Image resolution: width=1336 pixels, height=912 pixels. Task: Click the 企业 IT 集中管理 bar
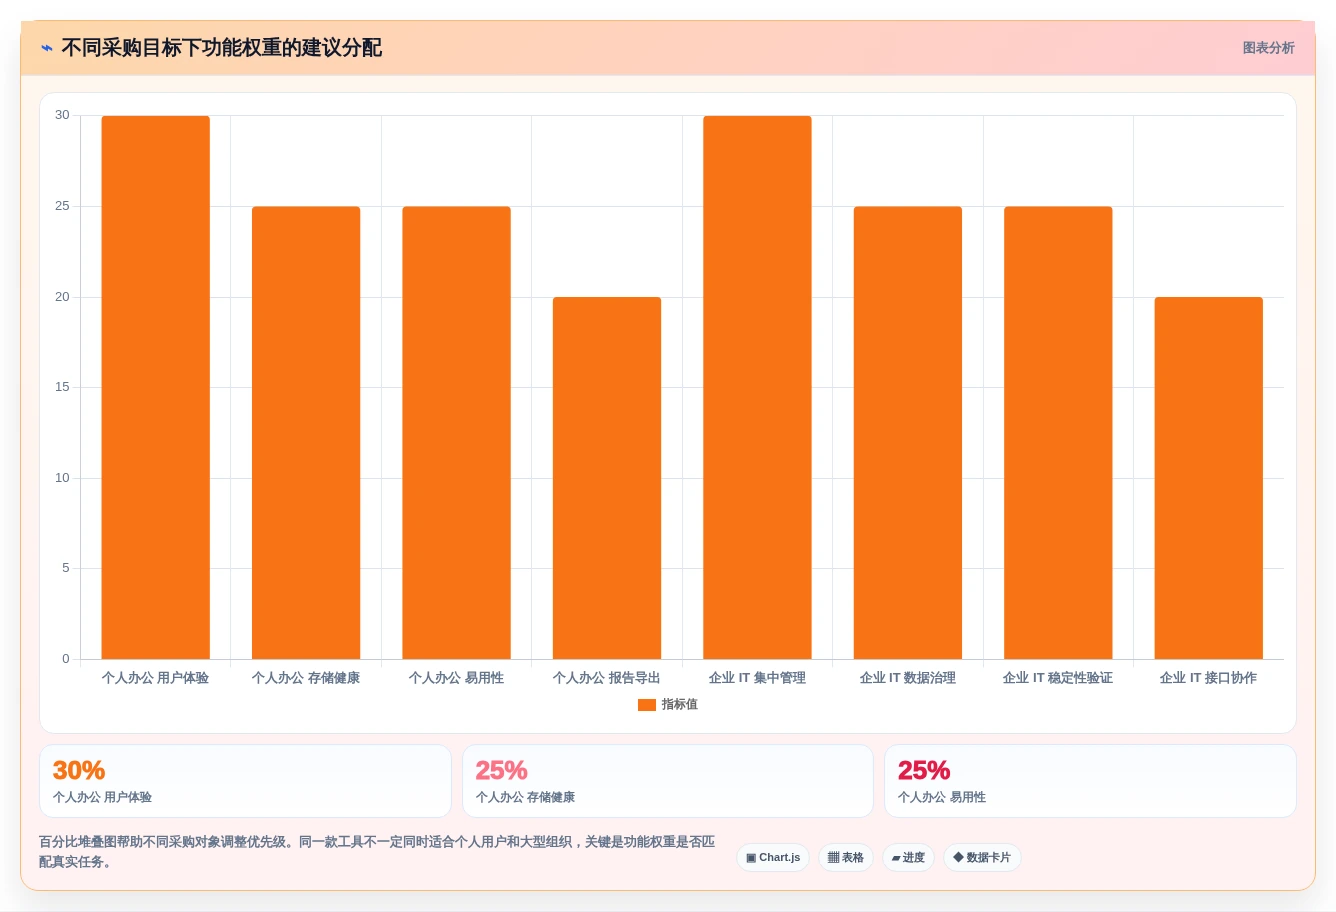tap(758, 387)
